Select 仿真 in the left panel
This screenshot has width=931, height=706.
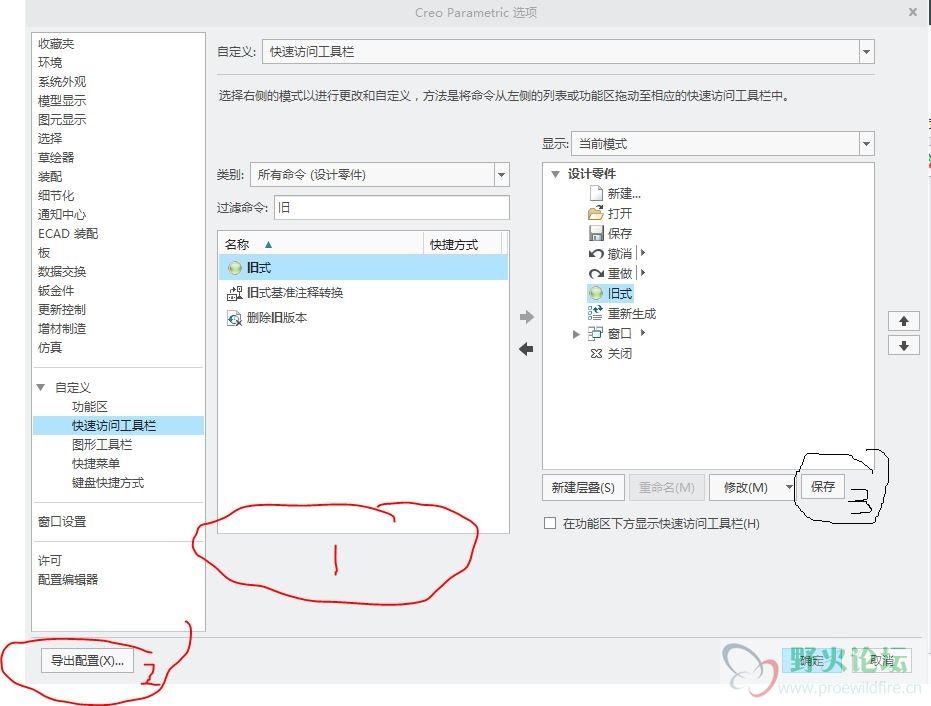[50, 347]
